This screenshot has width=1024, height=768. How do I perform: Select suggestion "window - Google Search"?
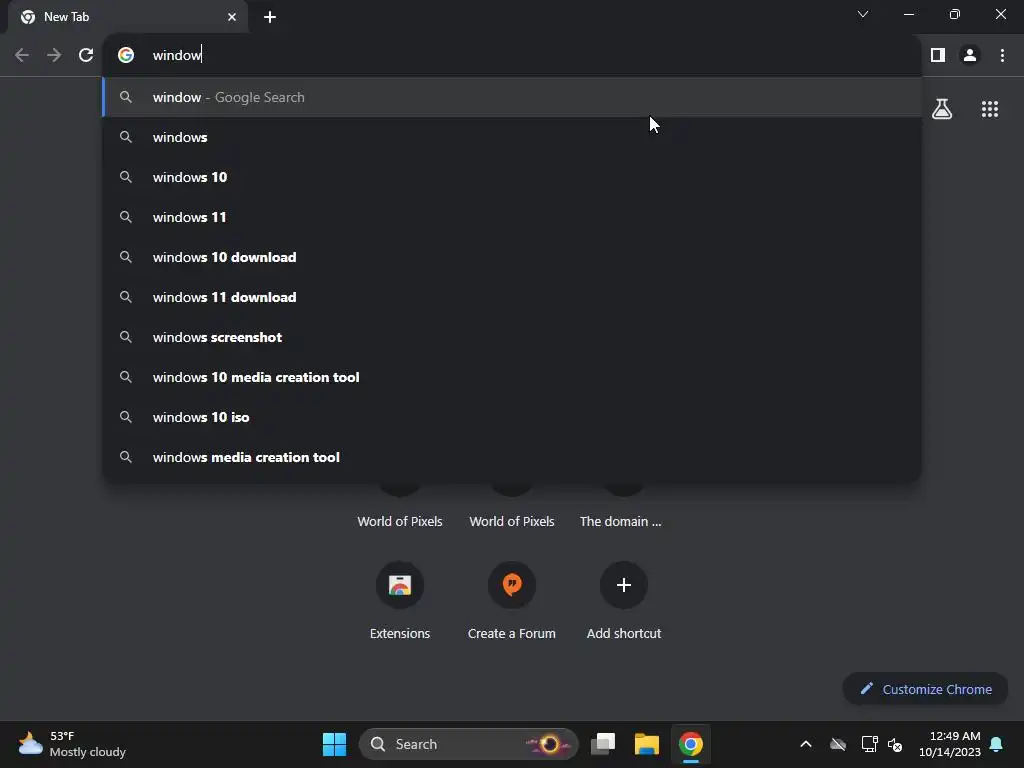coord(512,97)
